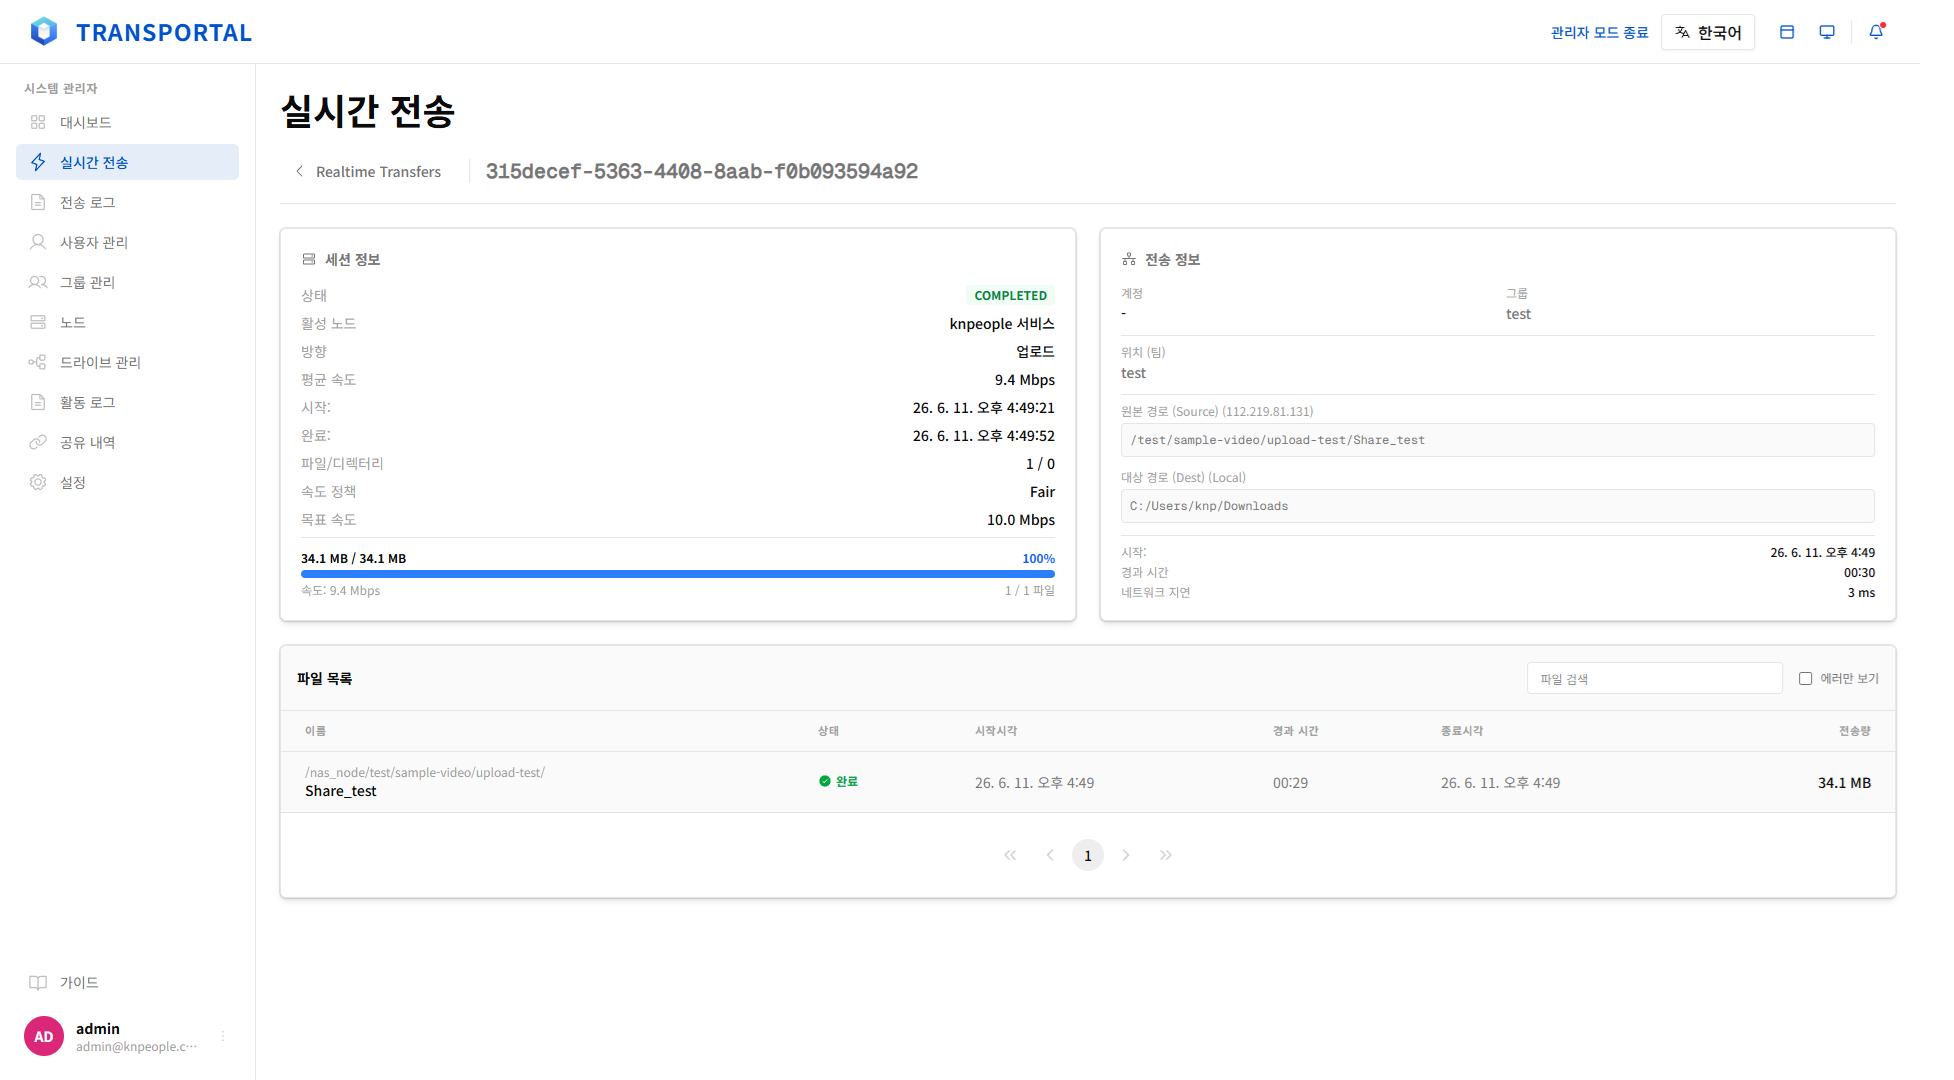Click the 공유 내역 link icon

tap(38, 442)
